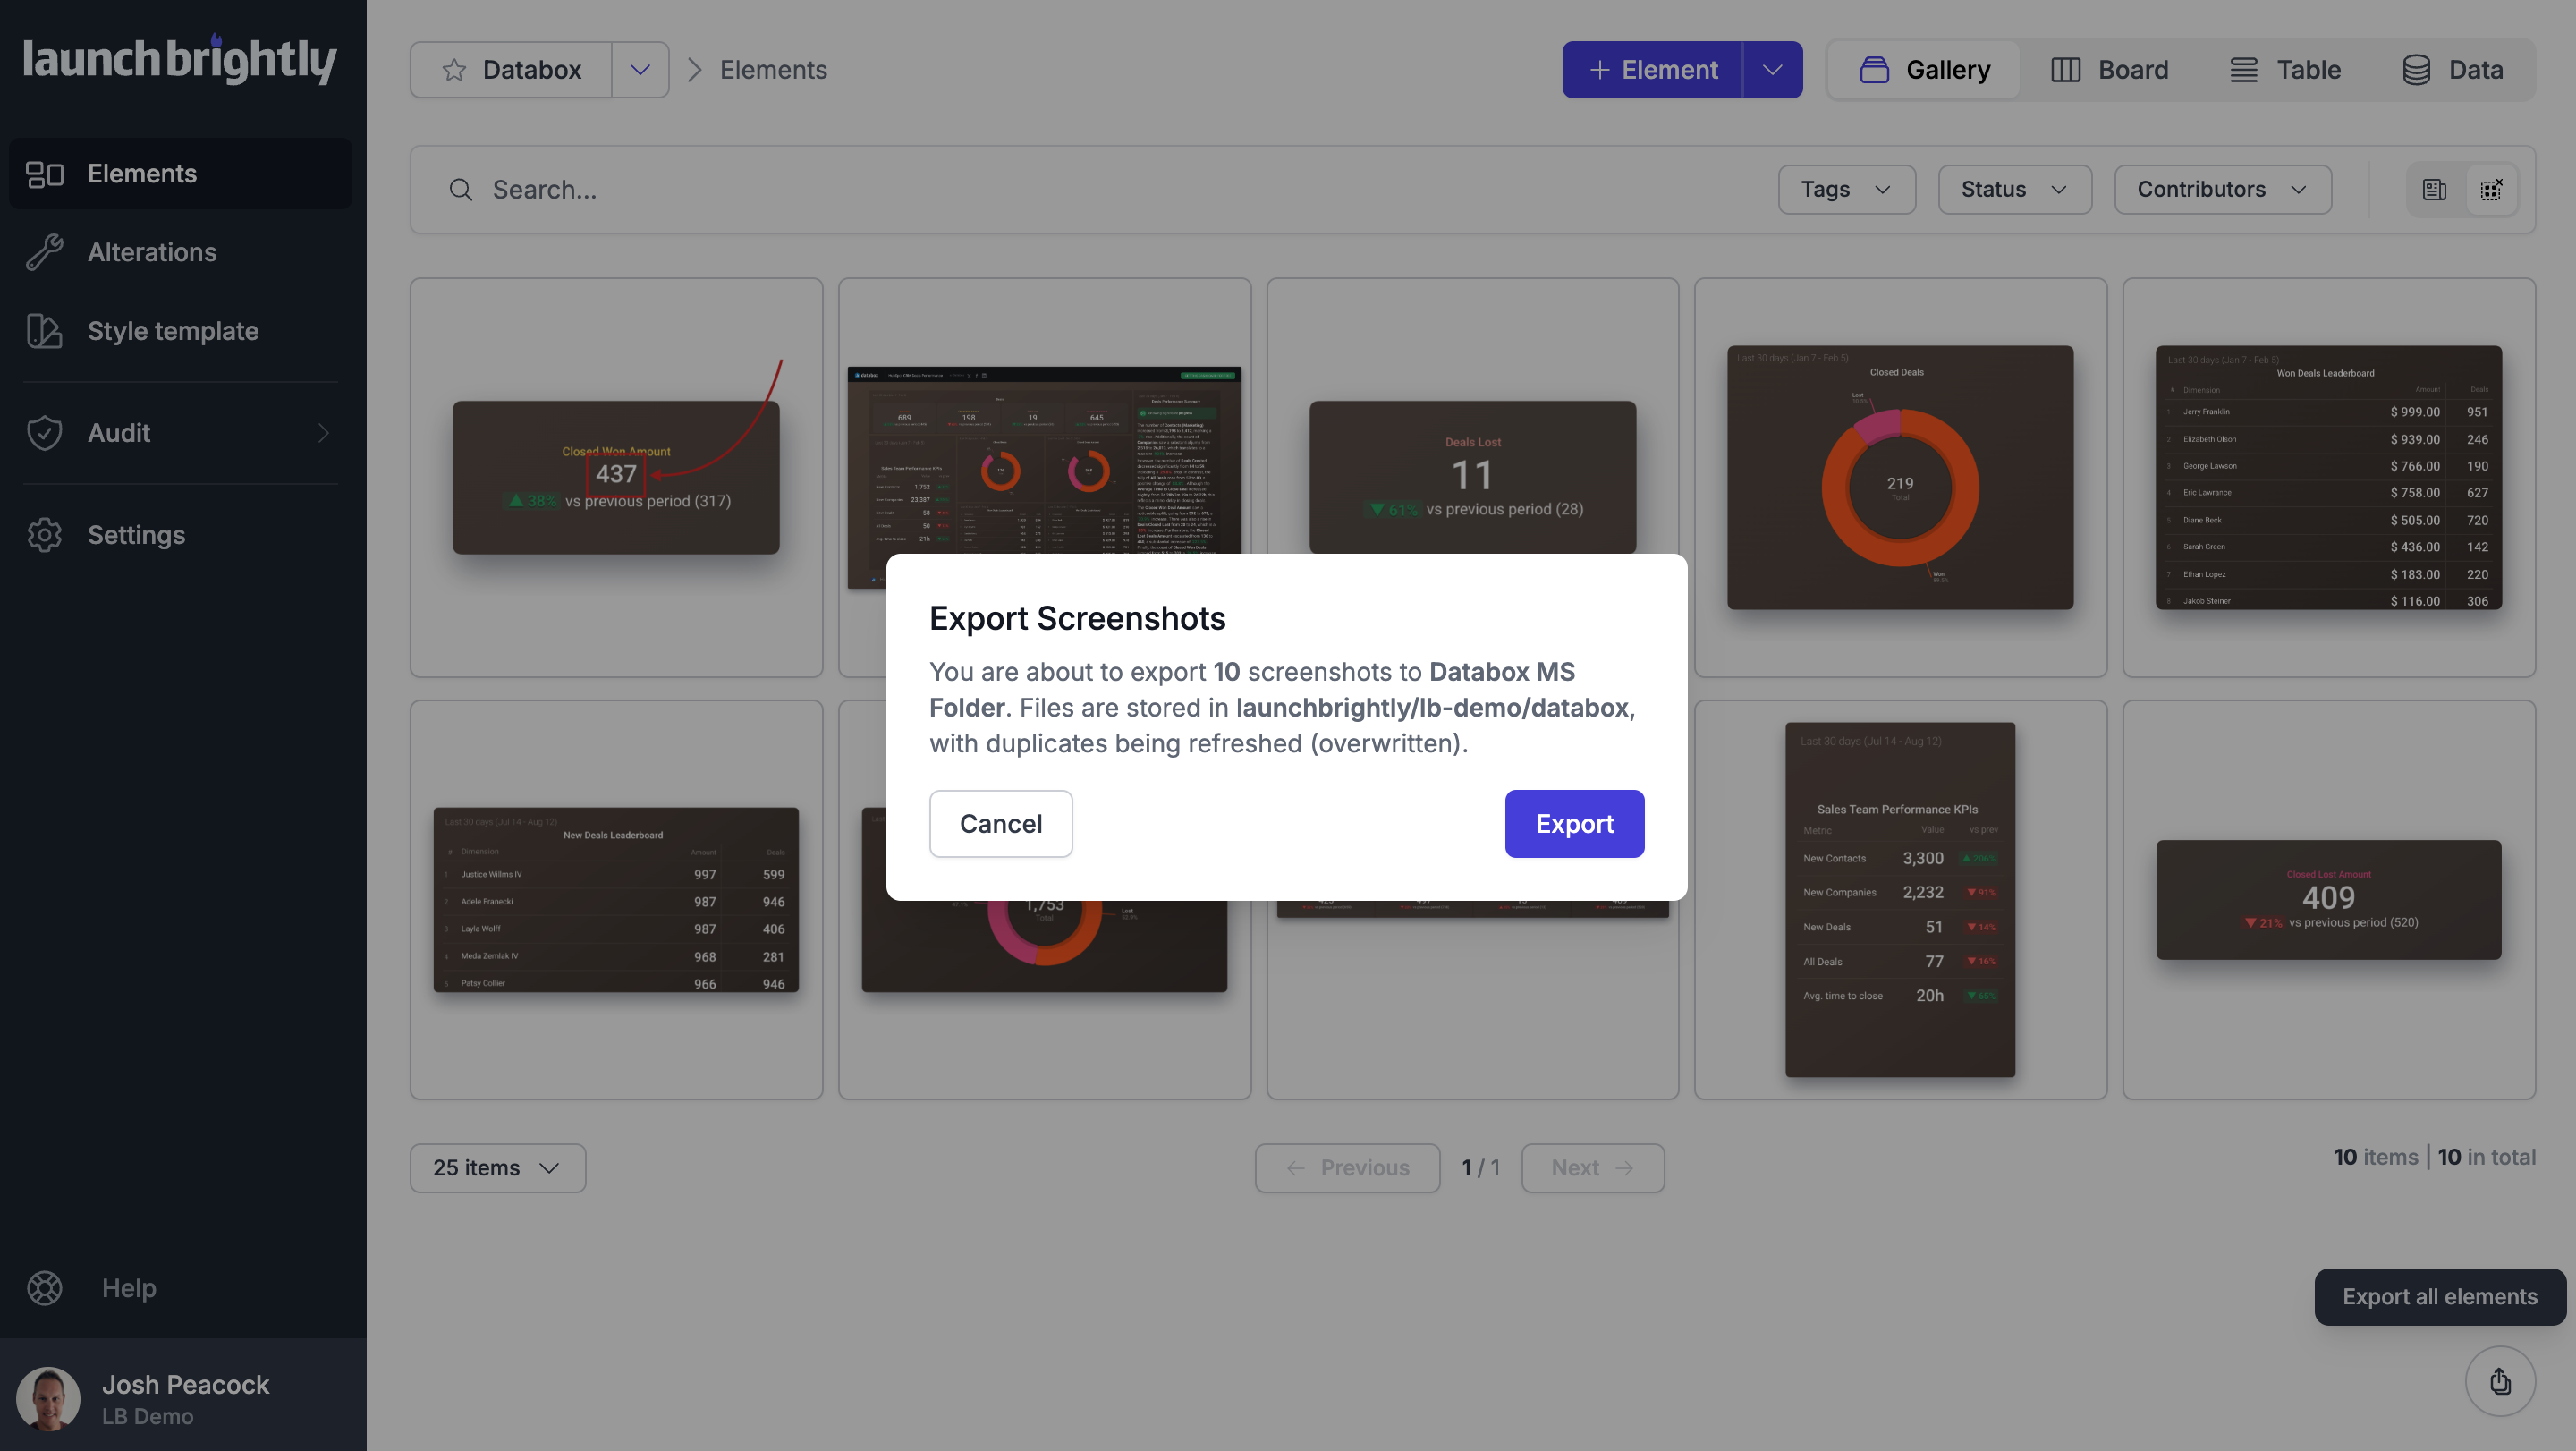Cancel the Export Screenshots dialog
The height and width of the screenshot is (1451, 2576).
(1000, 823)
